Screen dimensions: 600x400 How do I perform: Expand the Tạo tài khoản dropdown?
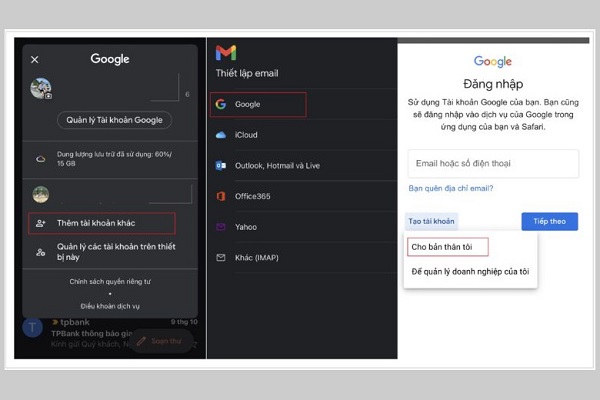[x=431, y=221]
